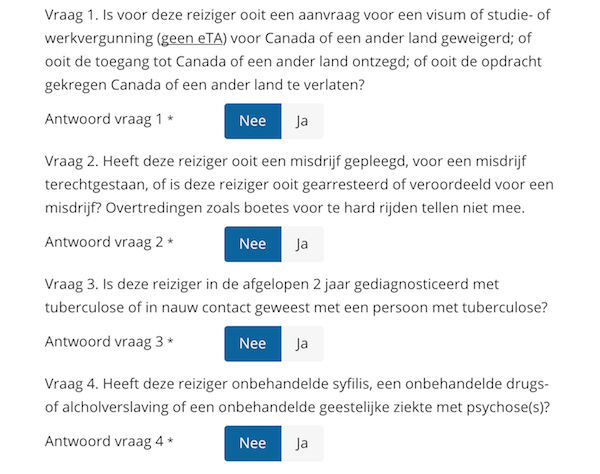This screenshot has width=600, height=474.
Task: Select Nee for Antwoord vraag 1
Action: (253, 121)
